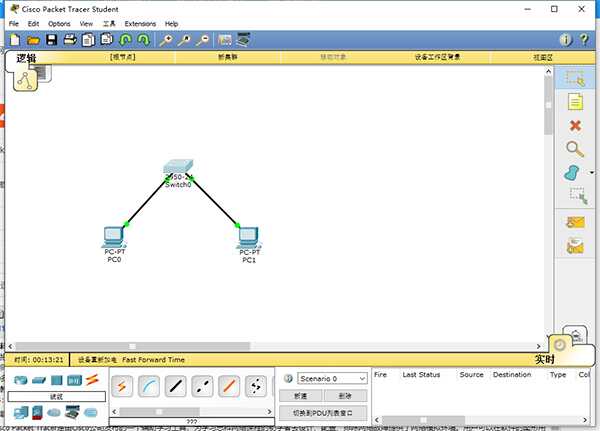The height and width of the screenshot is (431, 600).
Task: Expand the drawing shape tool arrow
Action: click(590, 173)
